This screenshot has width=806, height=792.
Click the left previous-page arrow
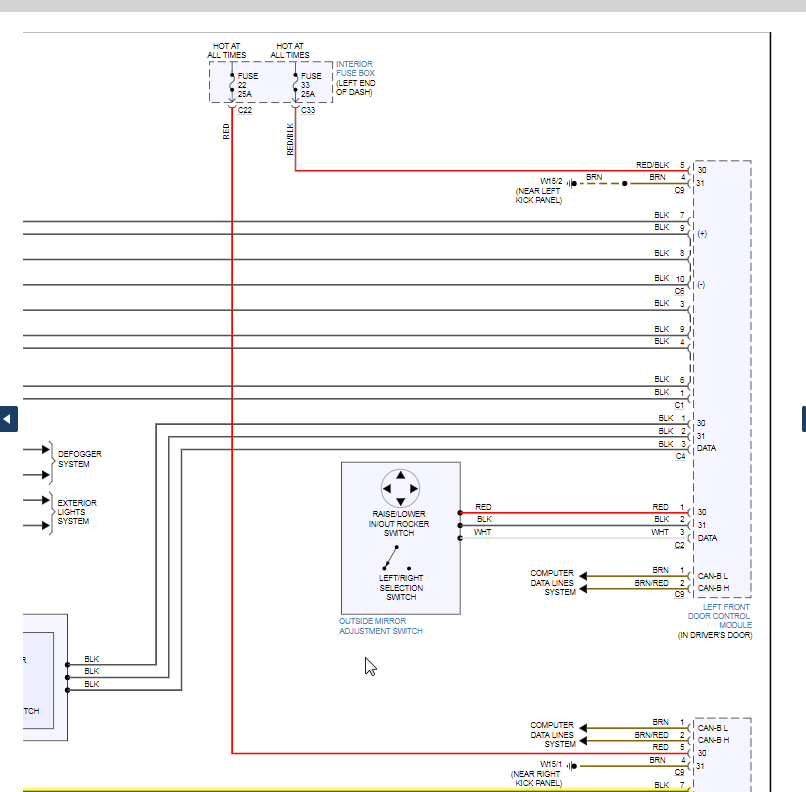tap(8, 418)
